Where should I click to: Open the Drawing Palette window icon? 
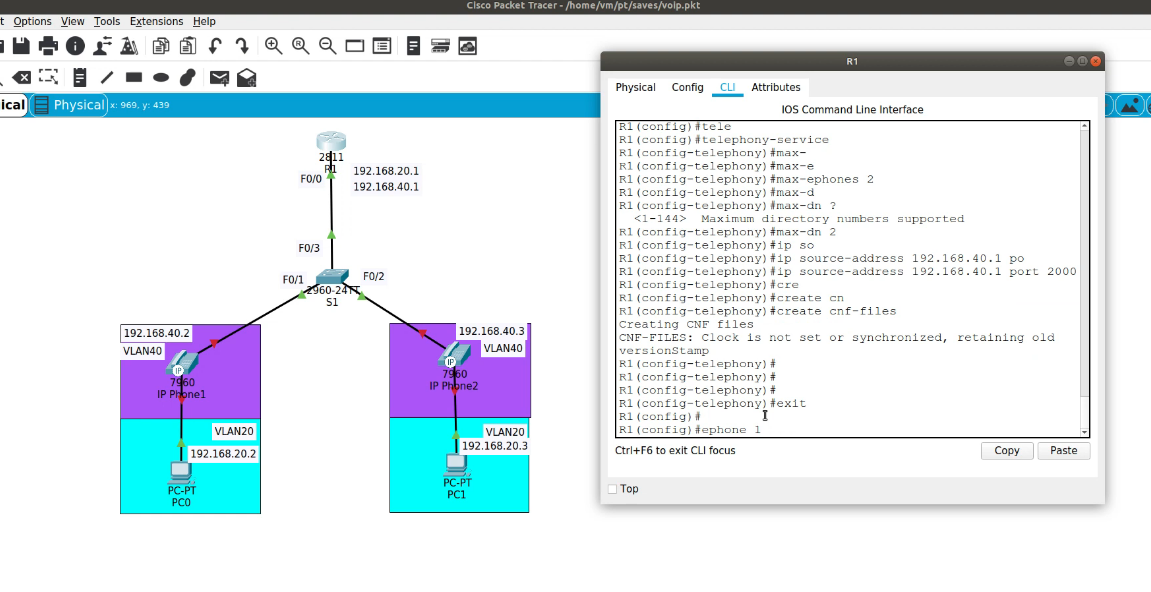point(355,46)
